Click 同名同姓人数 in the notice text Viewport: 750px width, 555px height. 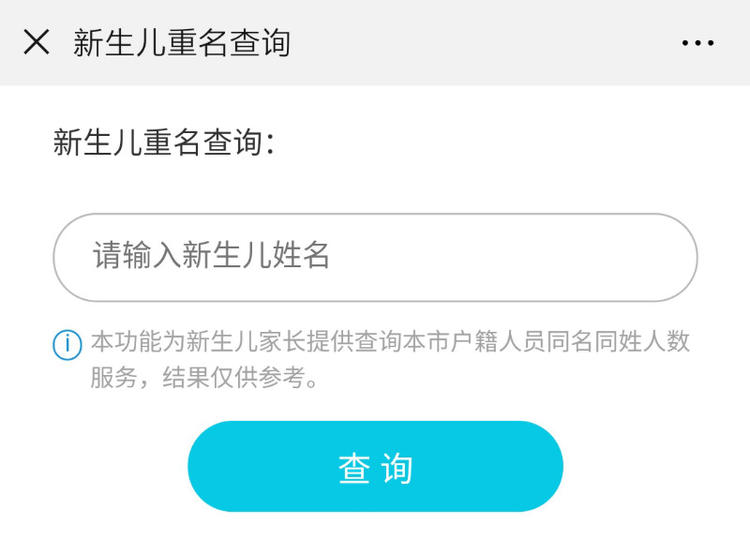(618, 342)
